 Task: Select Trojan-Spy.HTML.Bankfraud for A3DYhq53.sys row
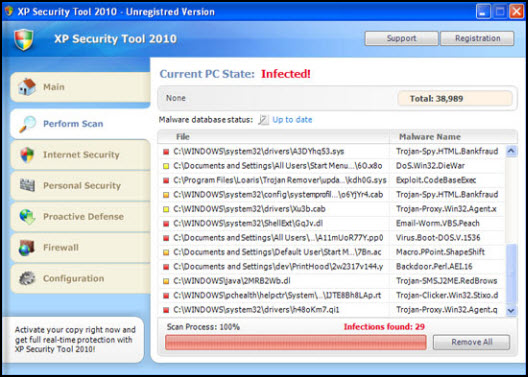click(x=447, y=151)
